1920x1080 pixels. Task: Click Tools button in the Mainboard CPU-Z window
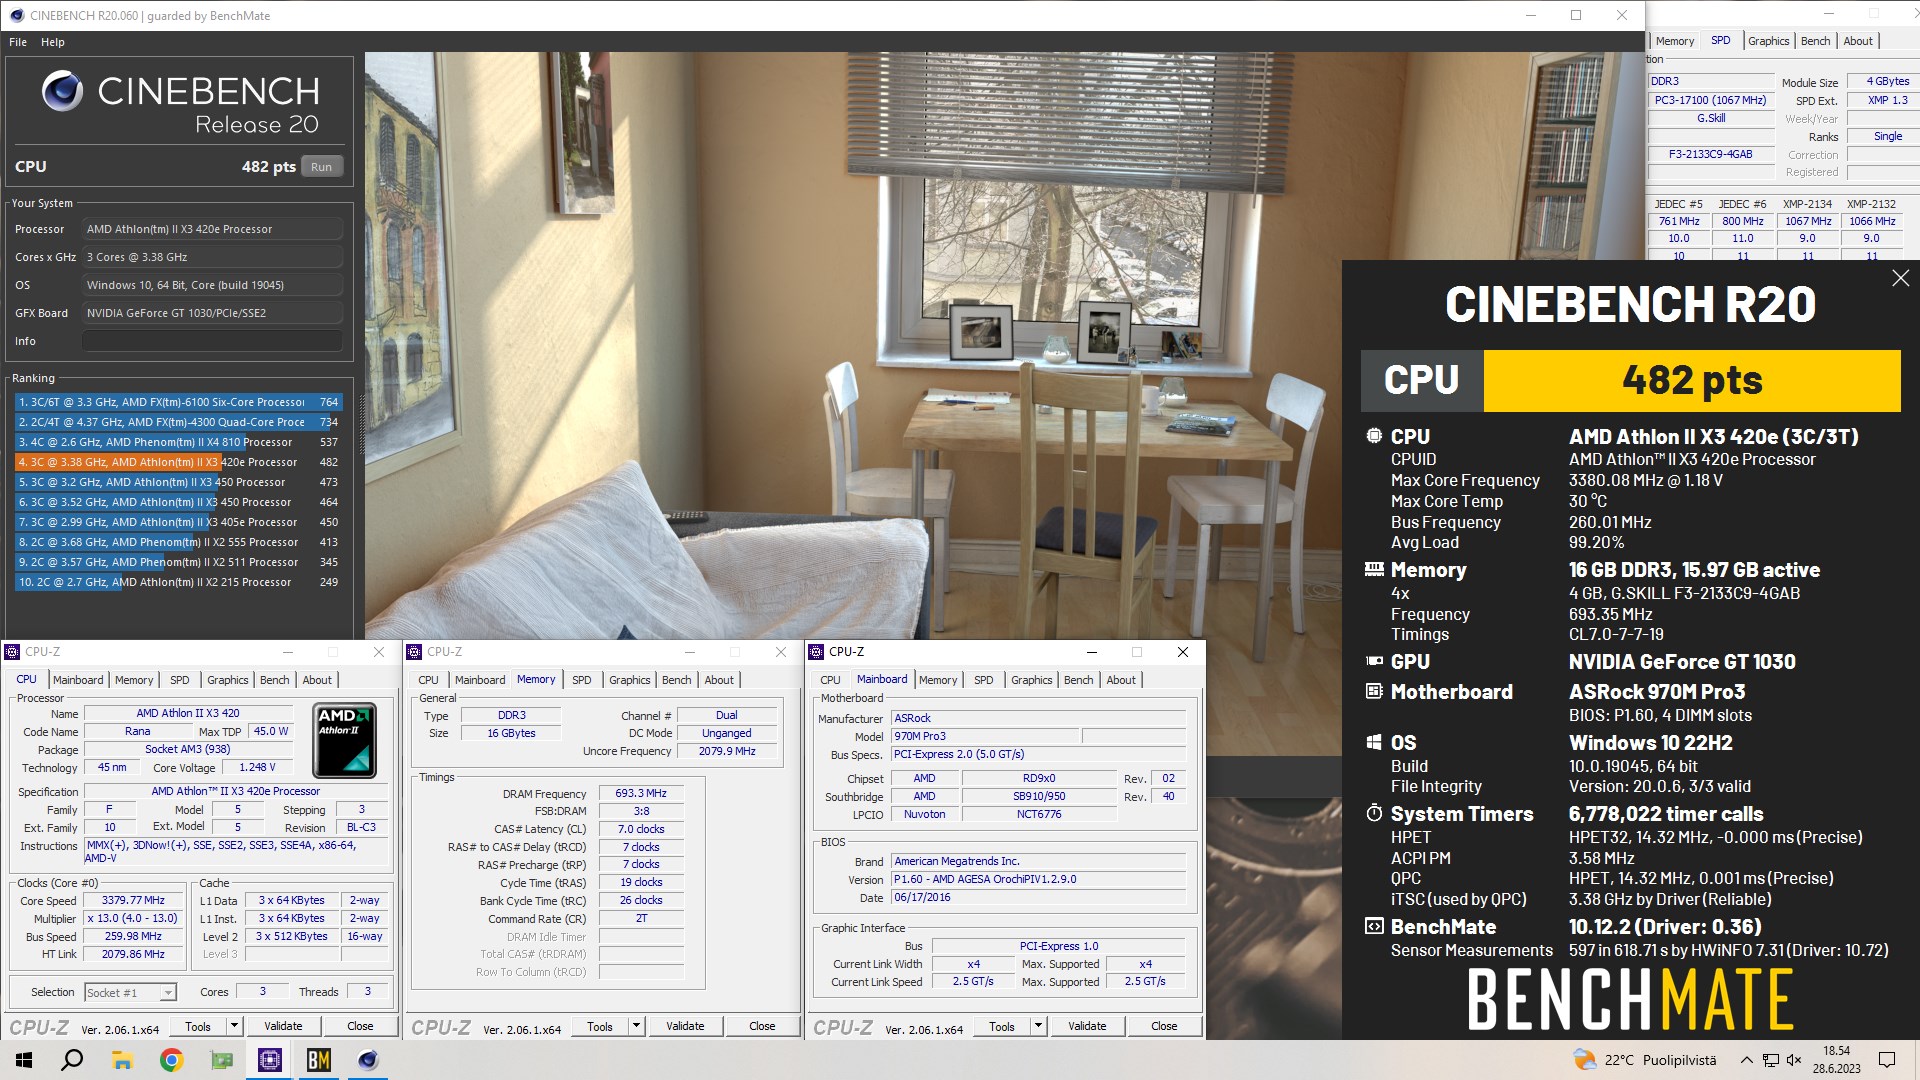pos(1001,1026)
